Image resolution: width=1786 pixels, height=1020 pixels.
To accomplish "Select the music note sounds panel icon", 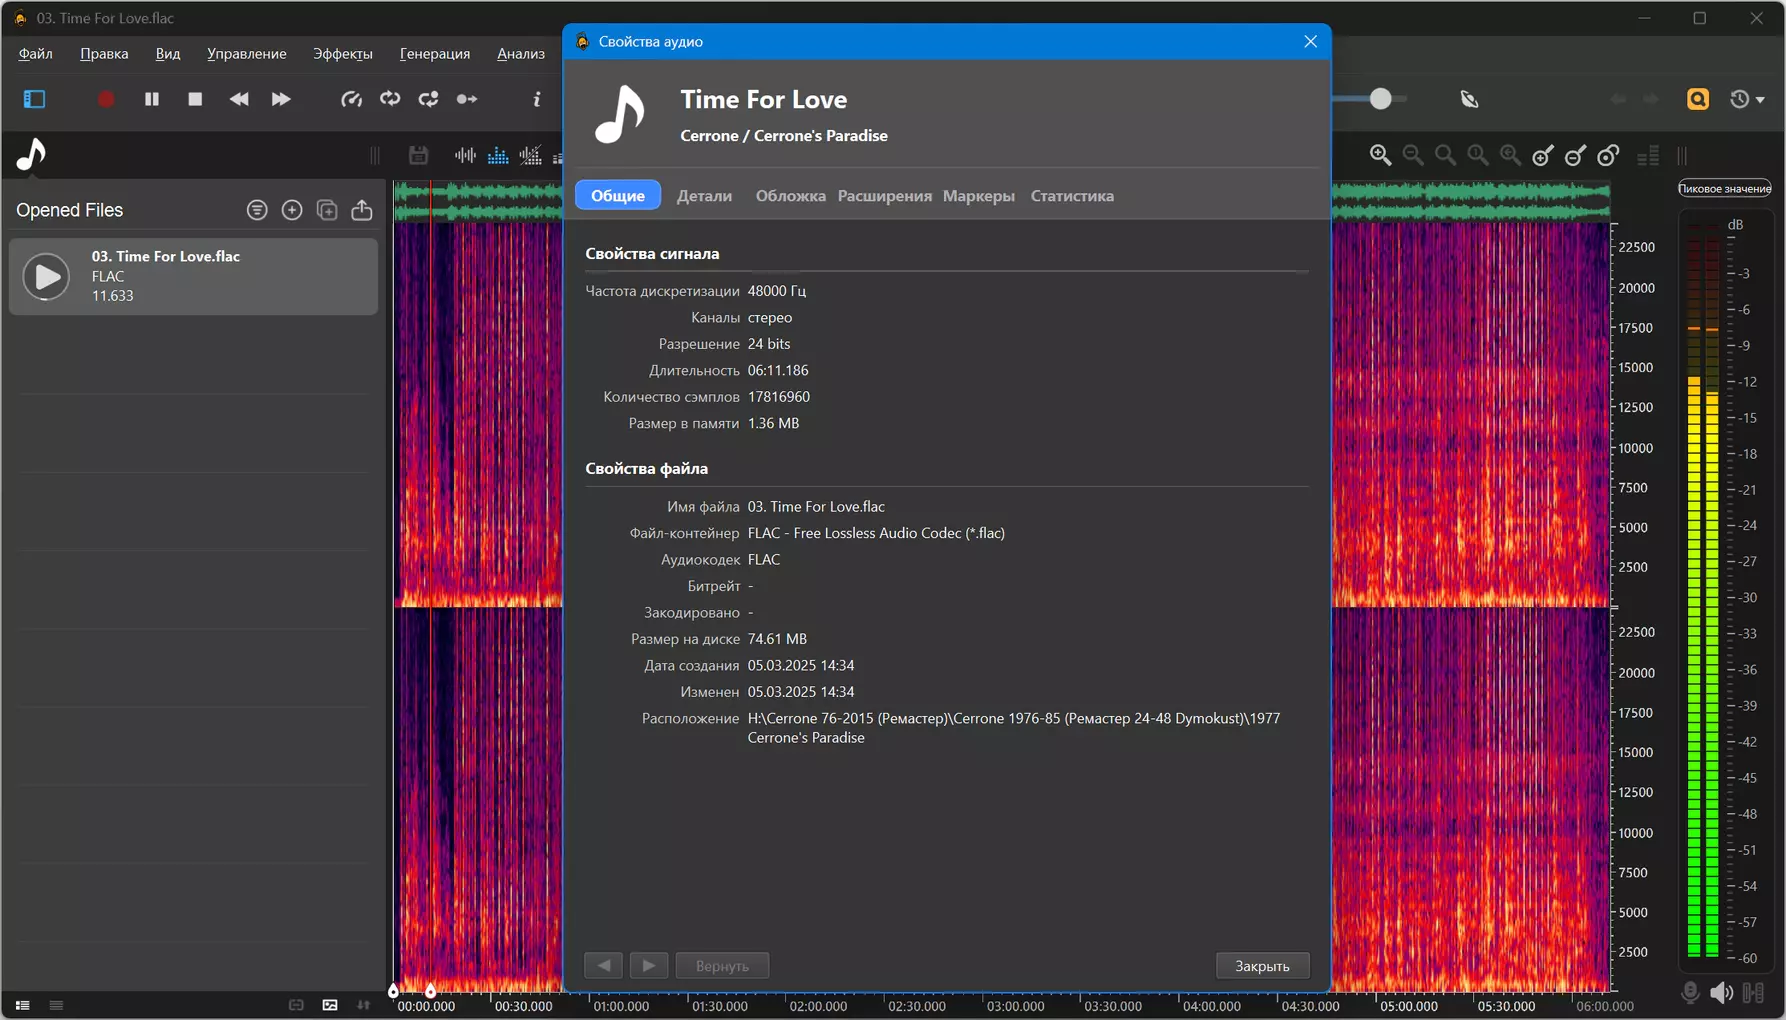I will click(31, 155).
